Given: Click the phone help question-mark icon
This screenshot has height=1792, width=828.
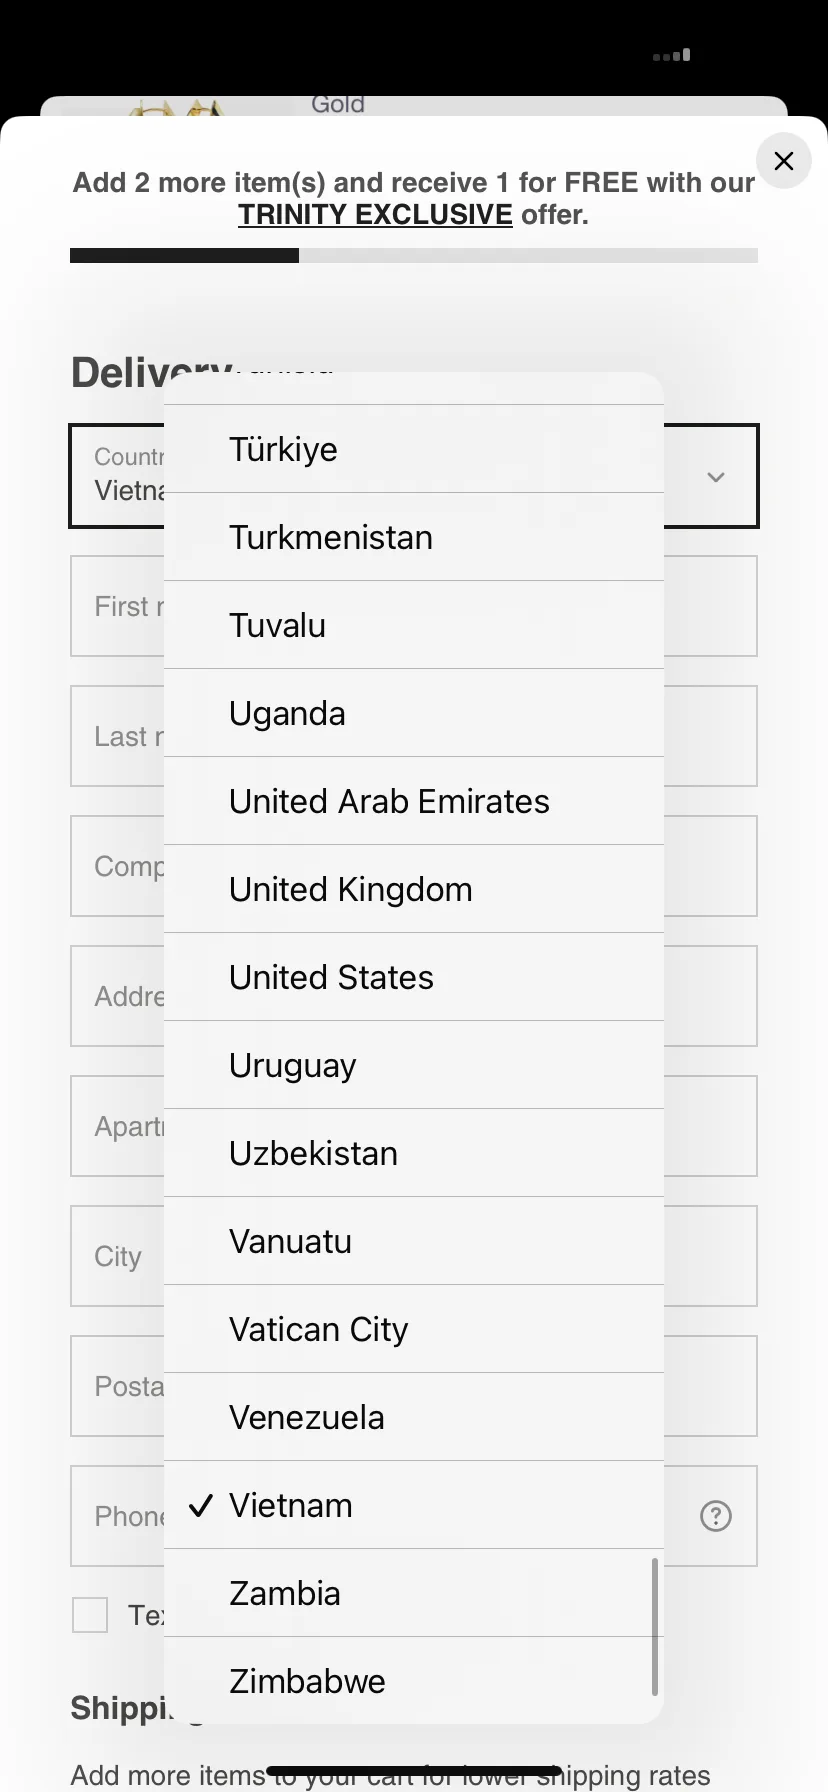Looking at the screenshot, I should point(715,1516).
